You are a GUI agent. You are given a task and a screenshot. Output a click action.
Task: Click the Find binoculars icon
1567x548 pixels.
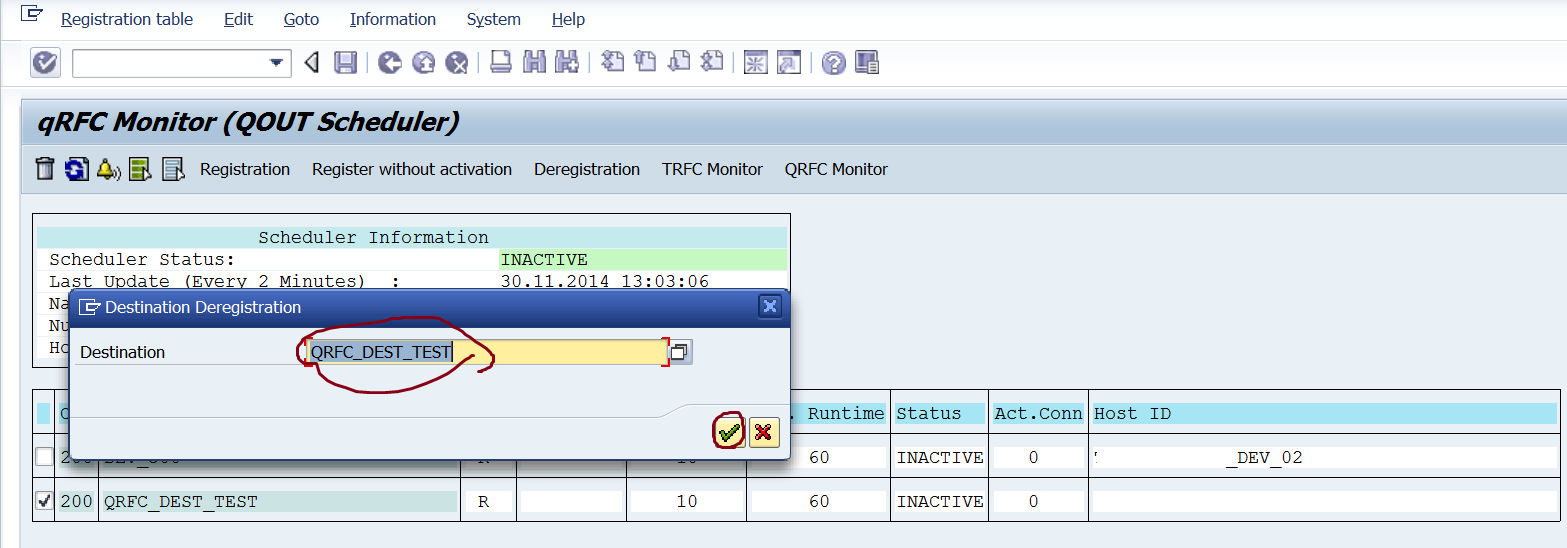coord(535,63)
